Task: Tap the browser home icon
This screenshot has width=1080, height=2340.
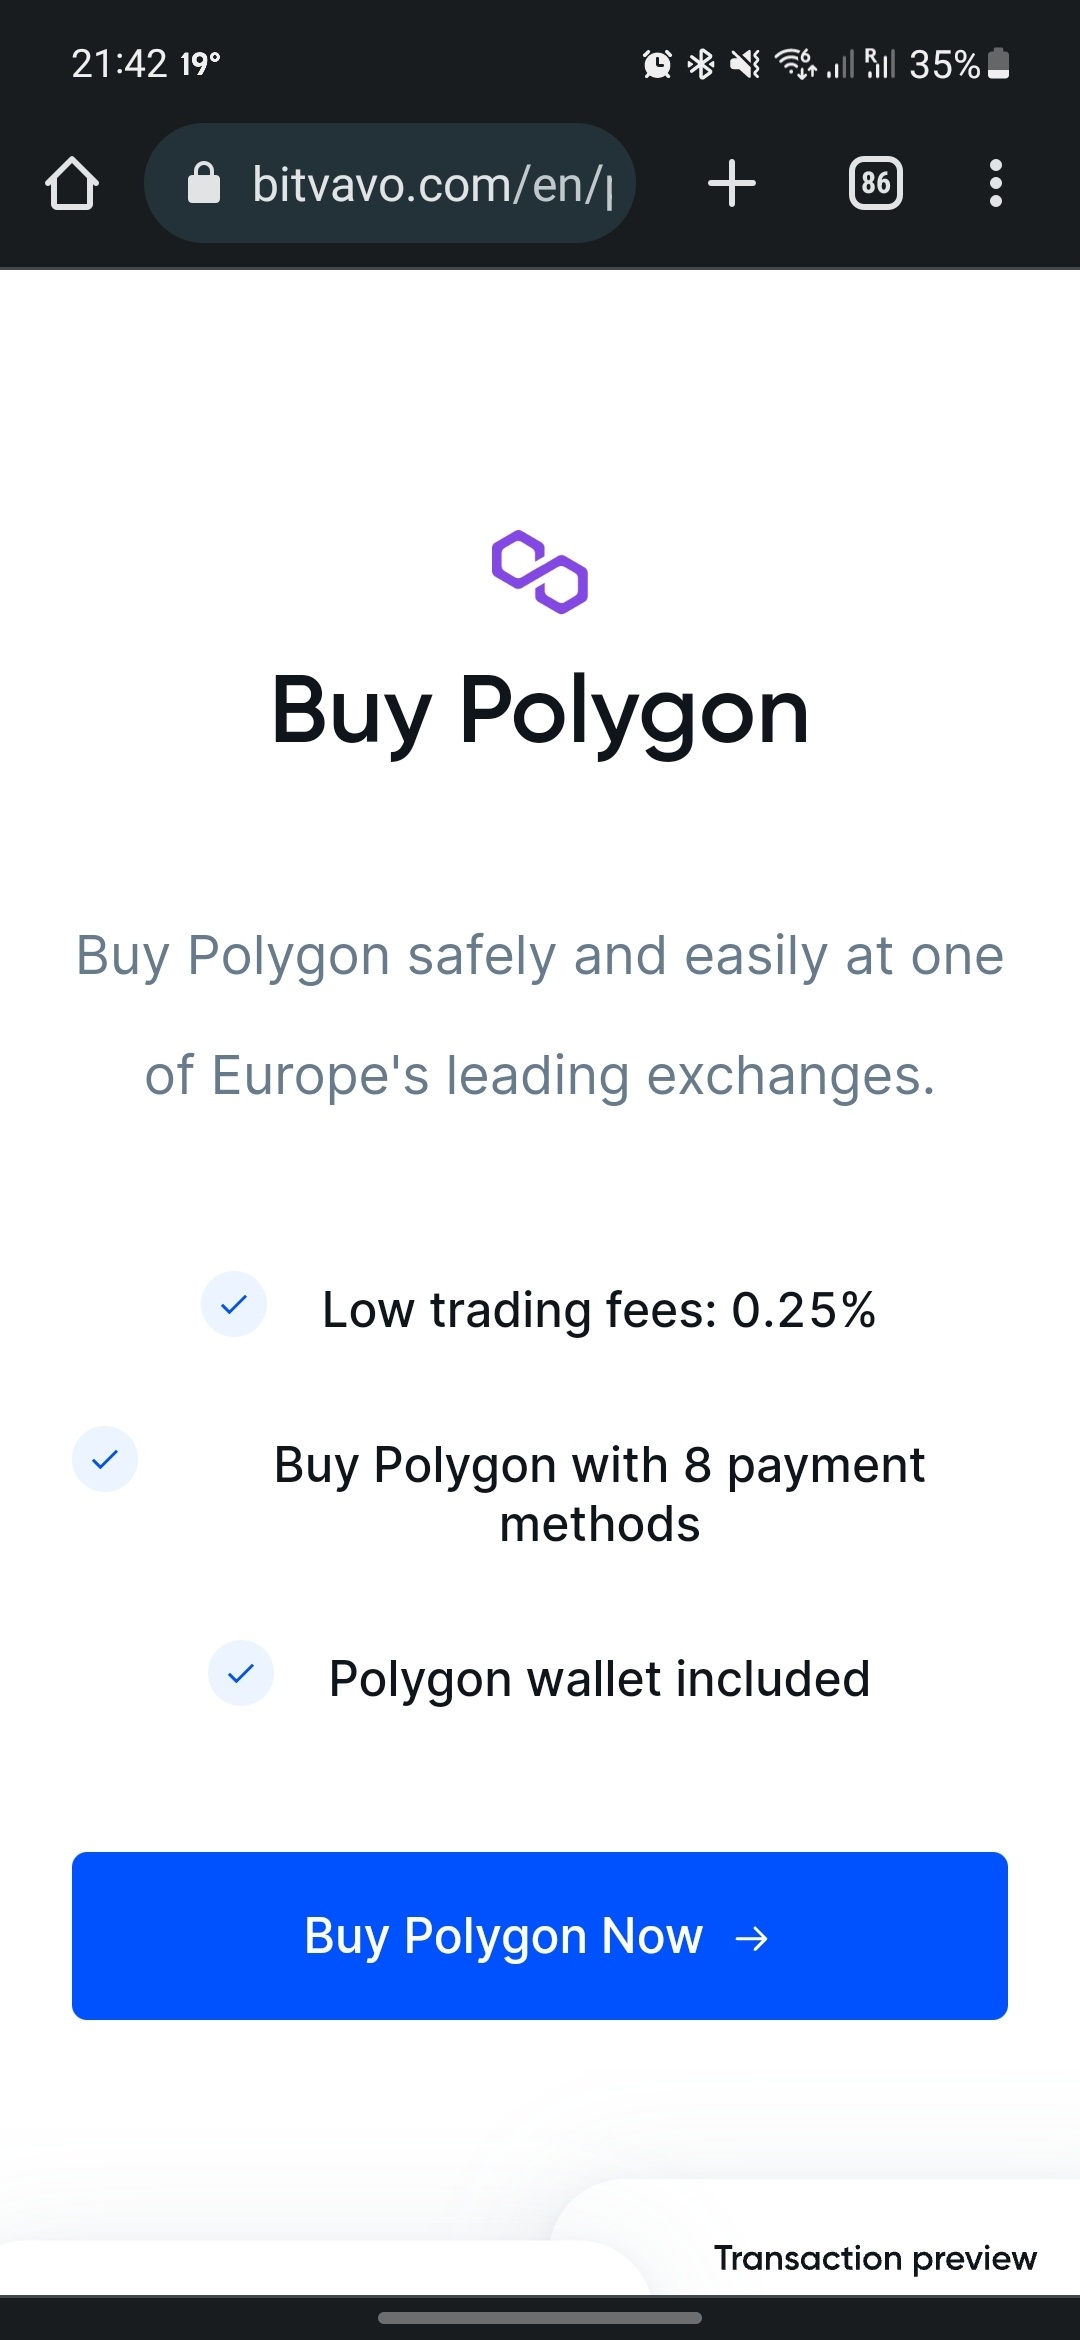Action: (72, 184)
